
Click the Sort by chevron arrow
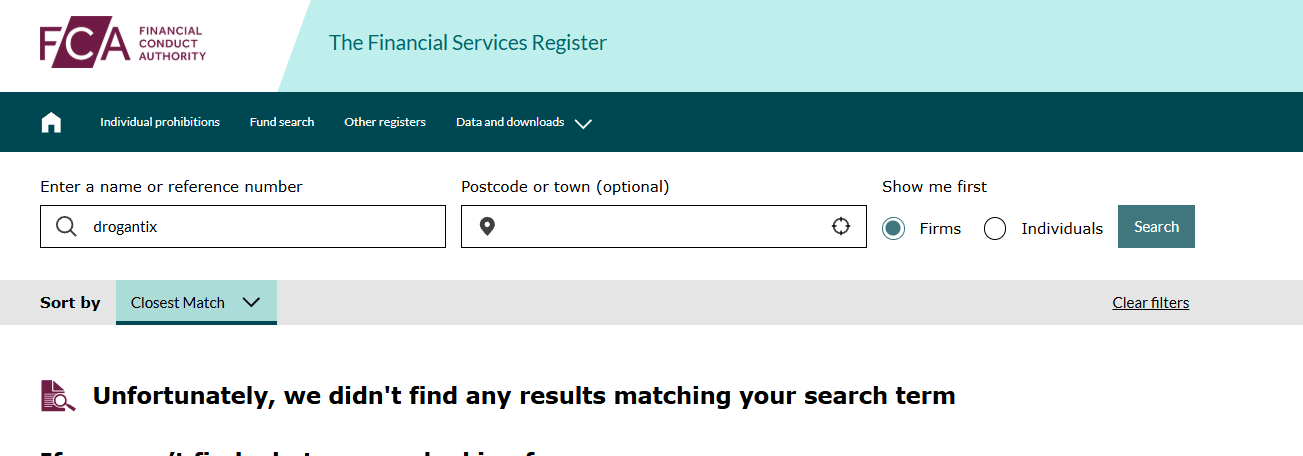(251, 302)
